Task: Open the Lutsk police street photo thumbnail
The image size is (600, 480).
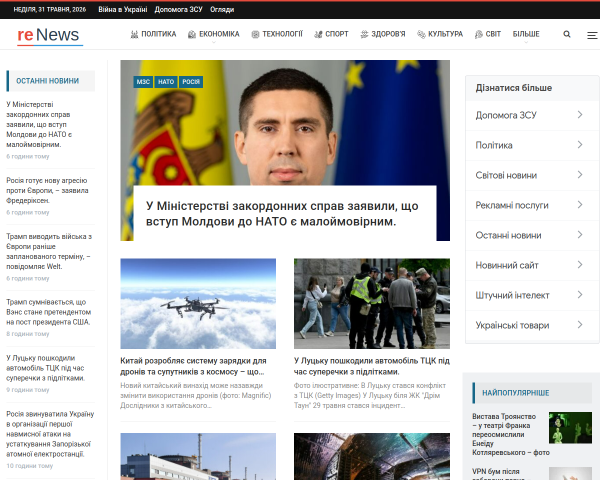Action: pos(372,304)
